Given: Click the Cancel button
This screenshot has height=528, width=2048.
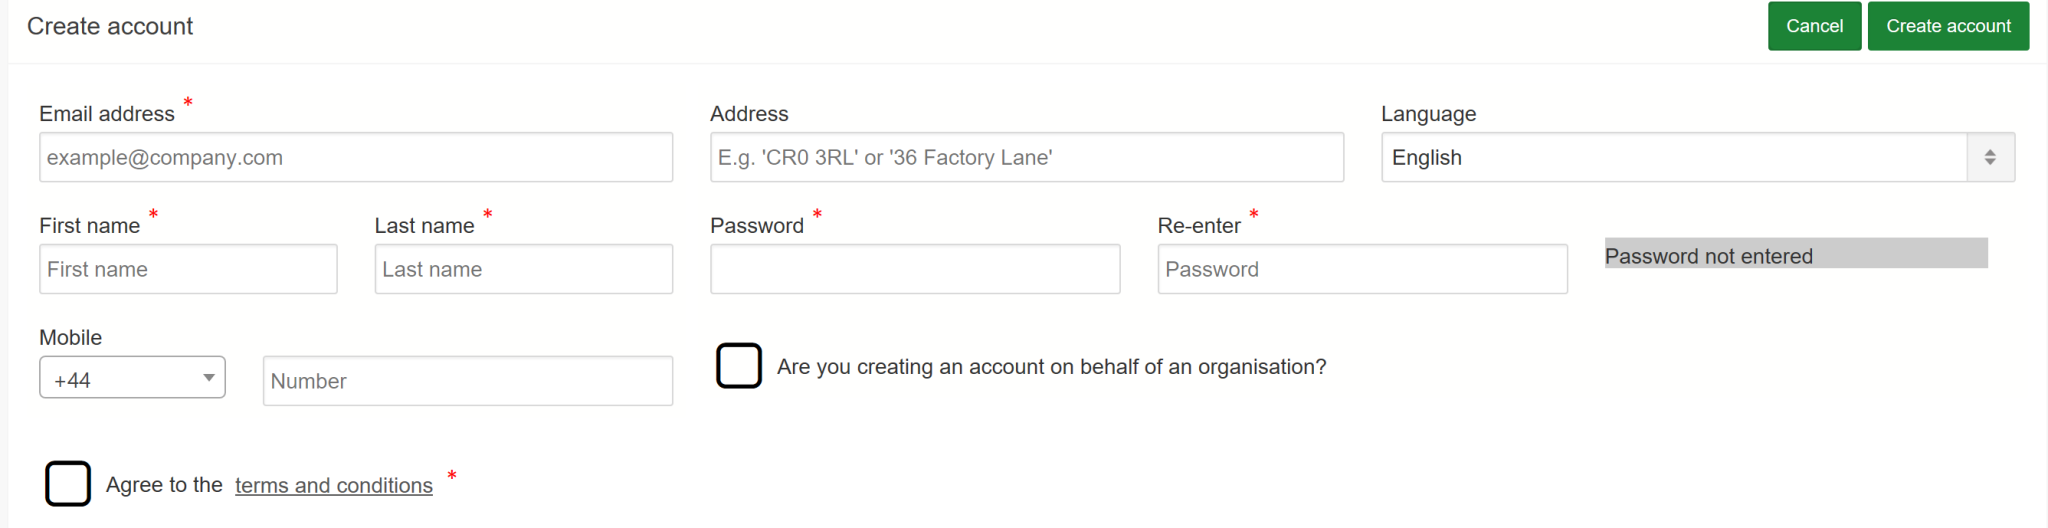Looking at the screenshot, I should [x=1814, y=26].
